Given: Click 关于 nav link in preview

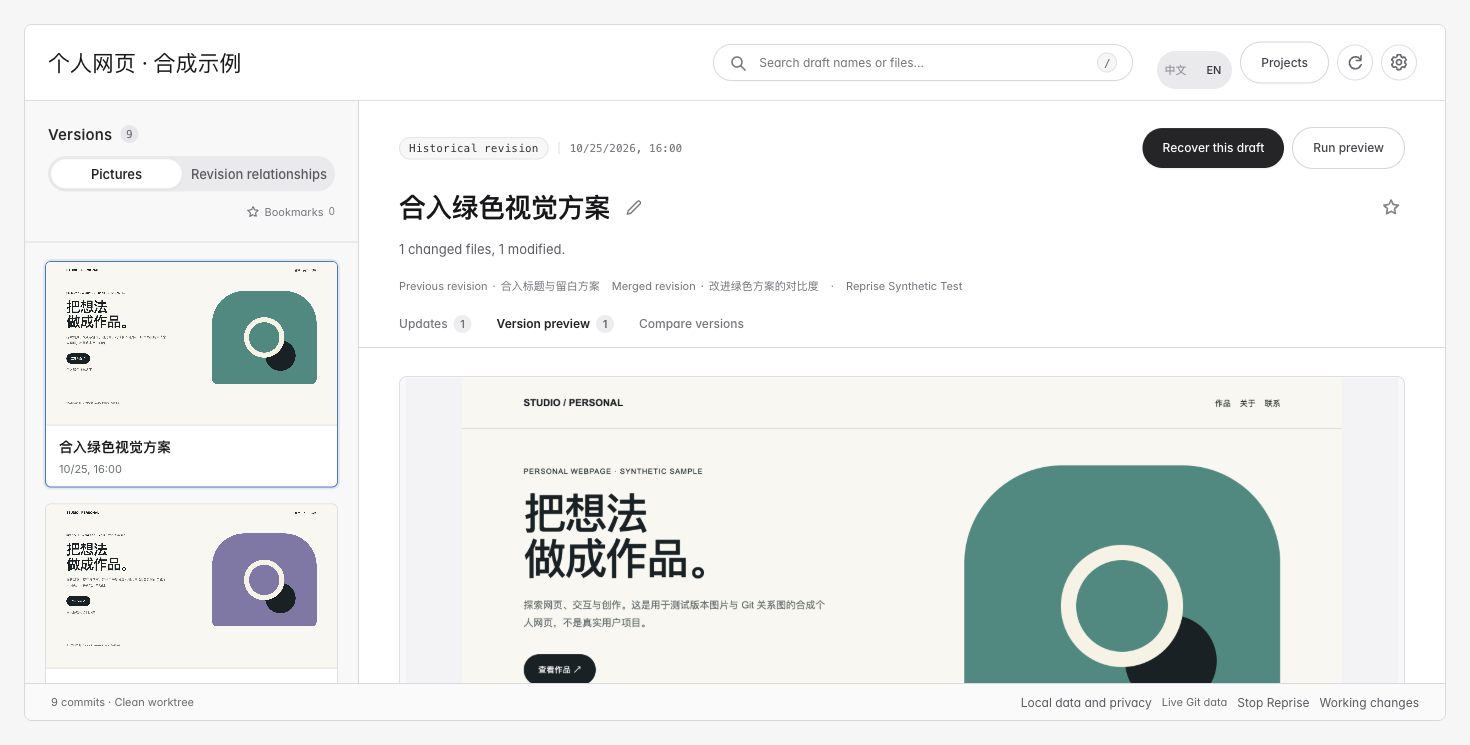Looking at the screenshot, I should [x=1247, y=404].
